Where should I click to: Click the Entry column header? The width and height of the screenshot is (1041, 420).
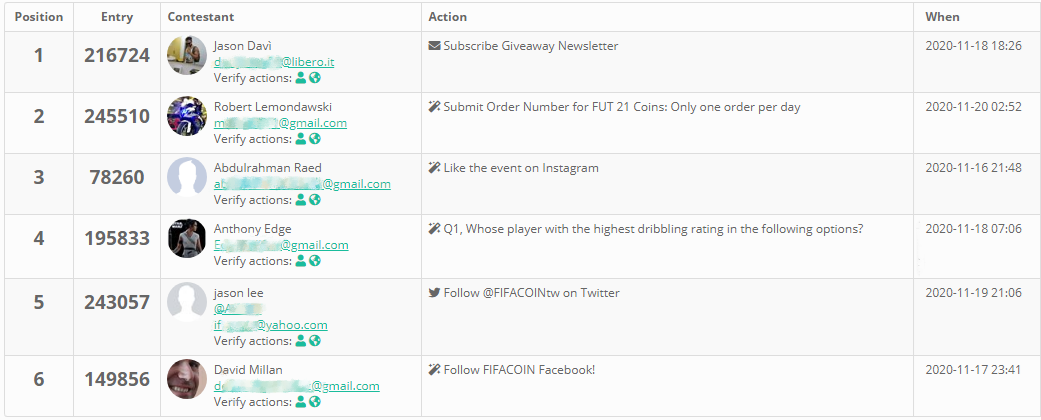pos(117,17)
